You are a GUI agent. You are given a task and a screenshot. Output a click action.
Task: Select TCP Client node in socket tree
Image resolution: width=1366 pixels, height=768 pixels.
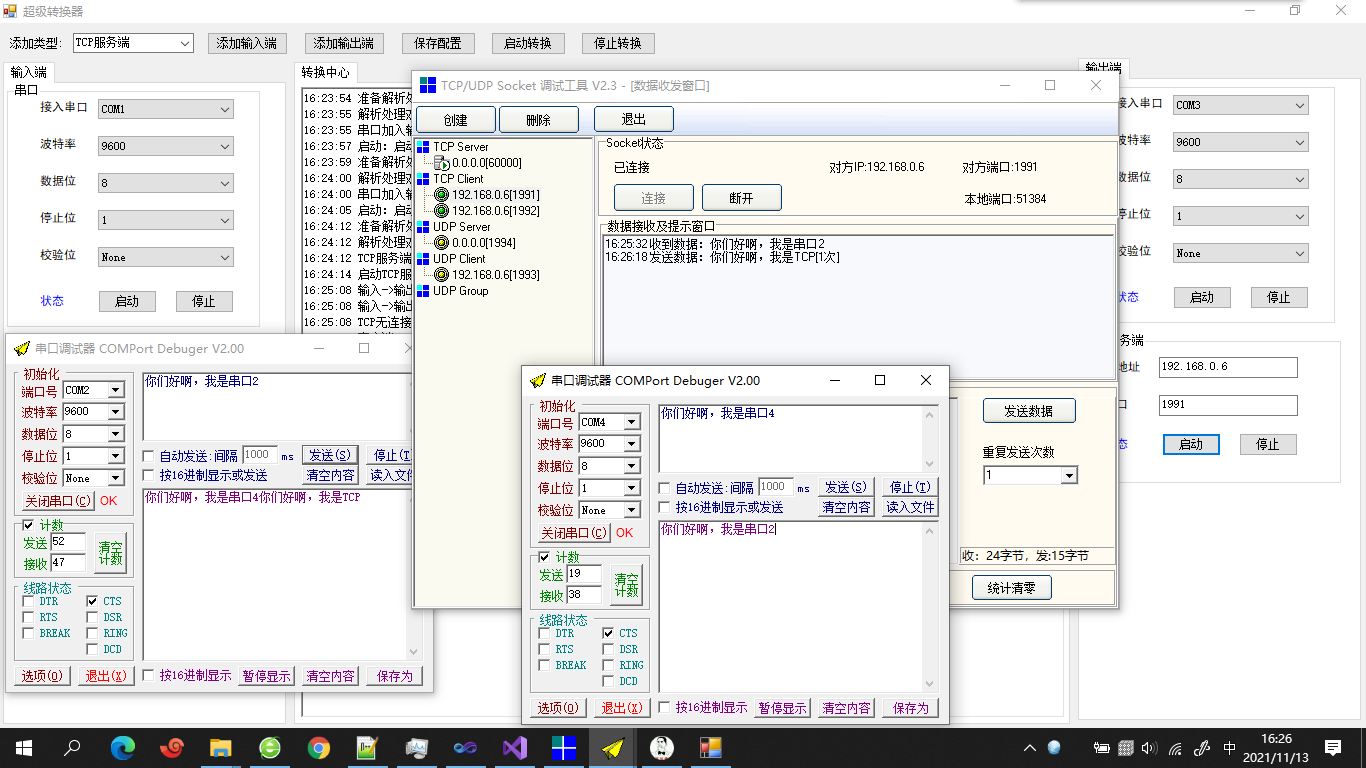point(458,179)
